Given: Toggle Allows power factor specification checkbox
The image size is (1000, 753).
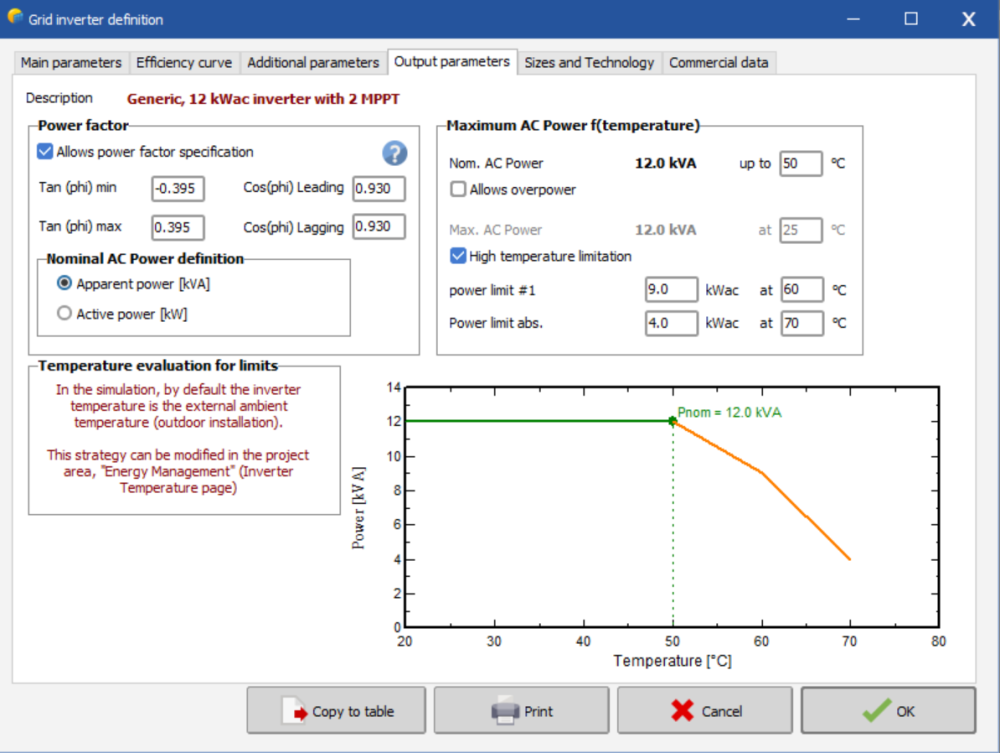Looking at the screenshot, I should click(x=45, y=152).
